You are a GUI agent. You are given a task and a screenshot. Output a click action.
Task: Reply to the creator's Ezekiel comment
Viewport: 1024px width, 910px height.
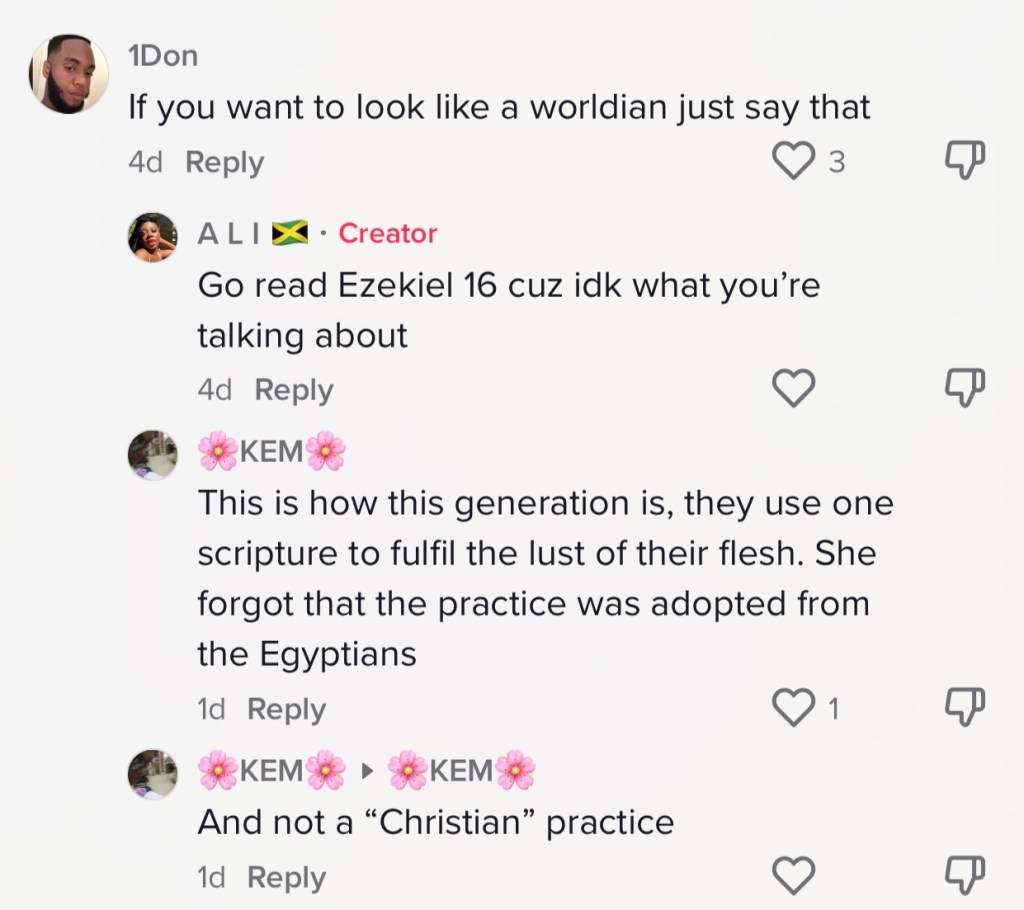294,390
